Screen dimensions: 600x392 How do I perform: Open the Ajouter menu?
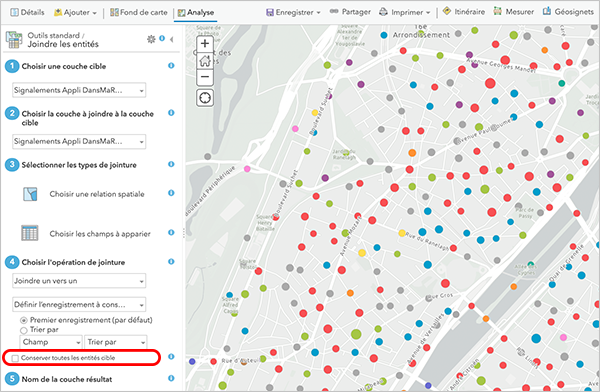point(75,12)
